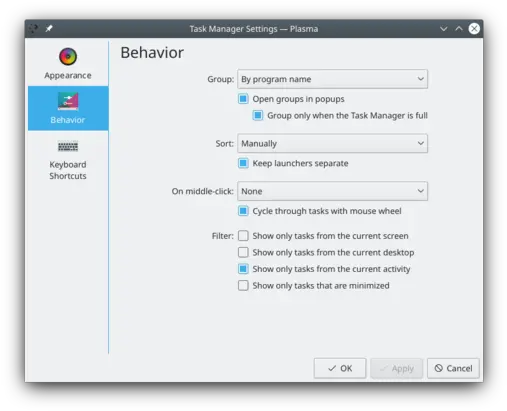507x411 pixels.
Task: Toggle Group only when Task Manager is full
Action: 258,116
